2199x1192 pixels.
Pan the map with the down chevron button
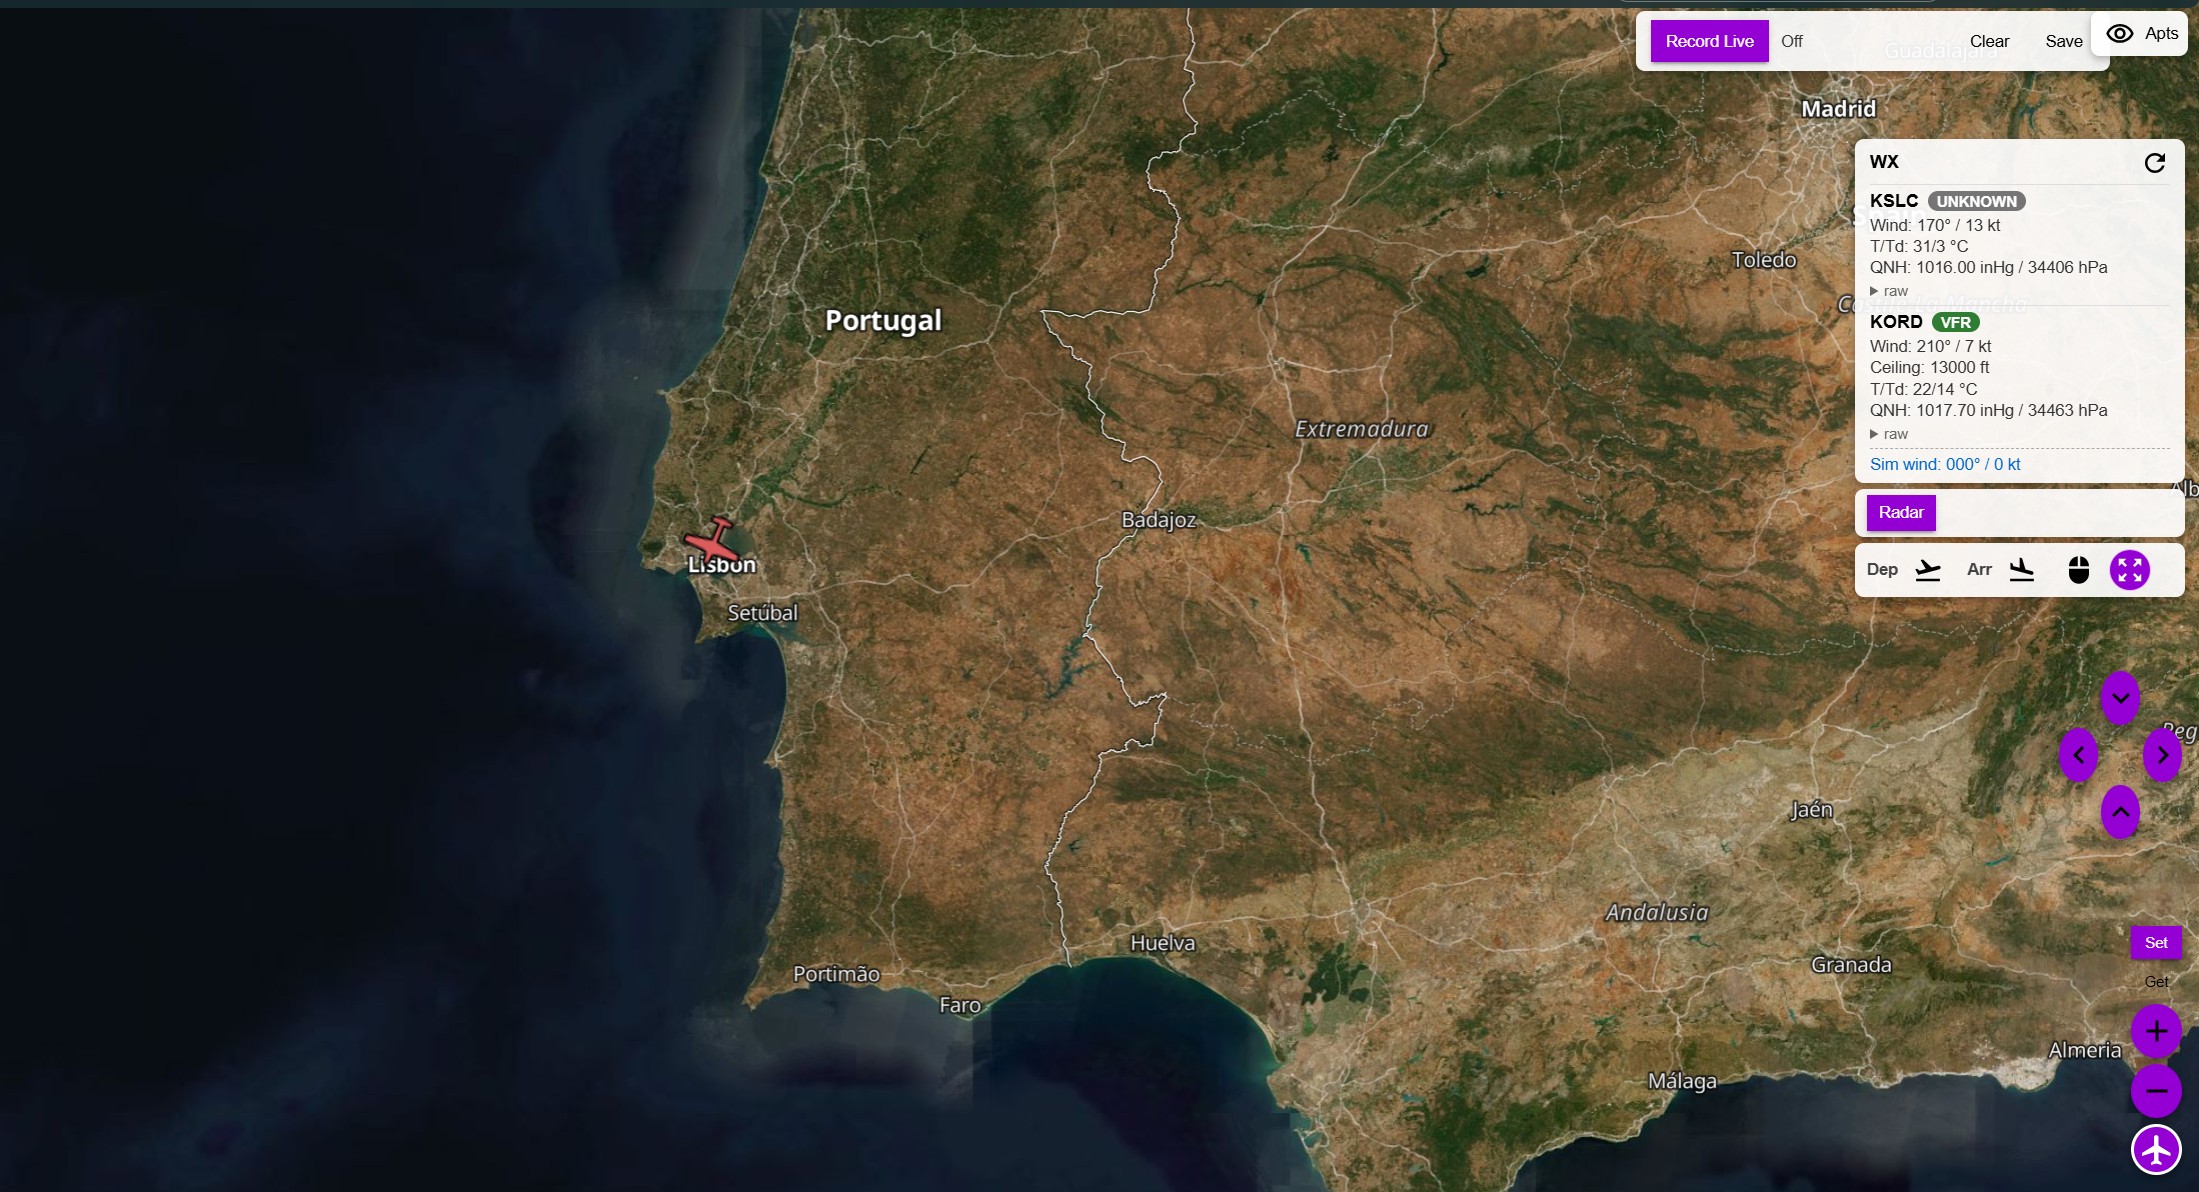[x=2121, y=698]
